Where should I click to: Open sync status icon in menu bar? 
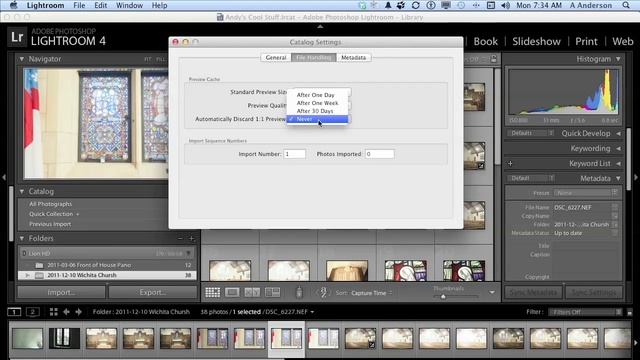(x=416, y=5)
